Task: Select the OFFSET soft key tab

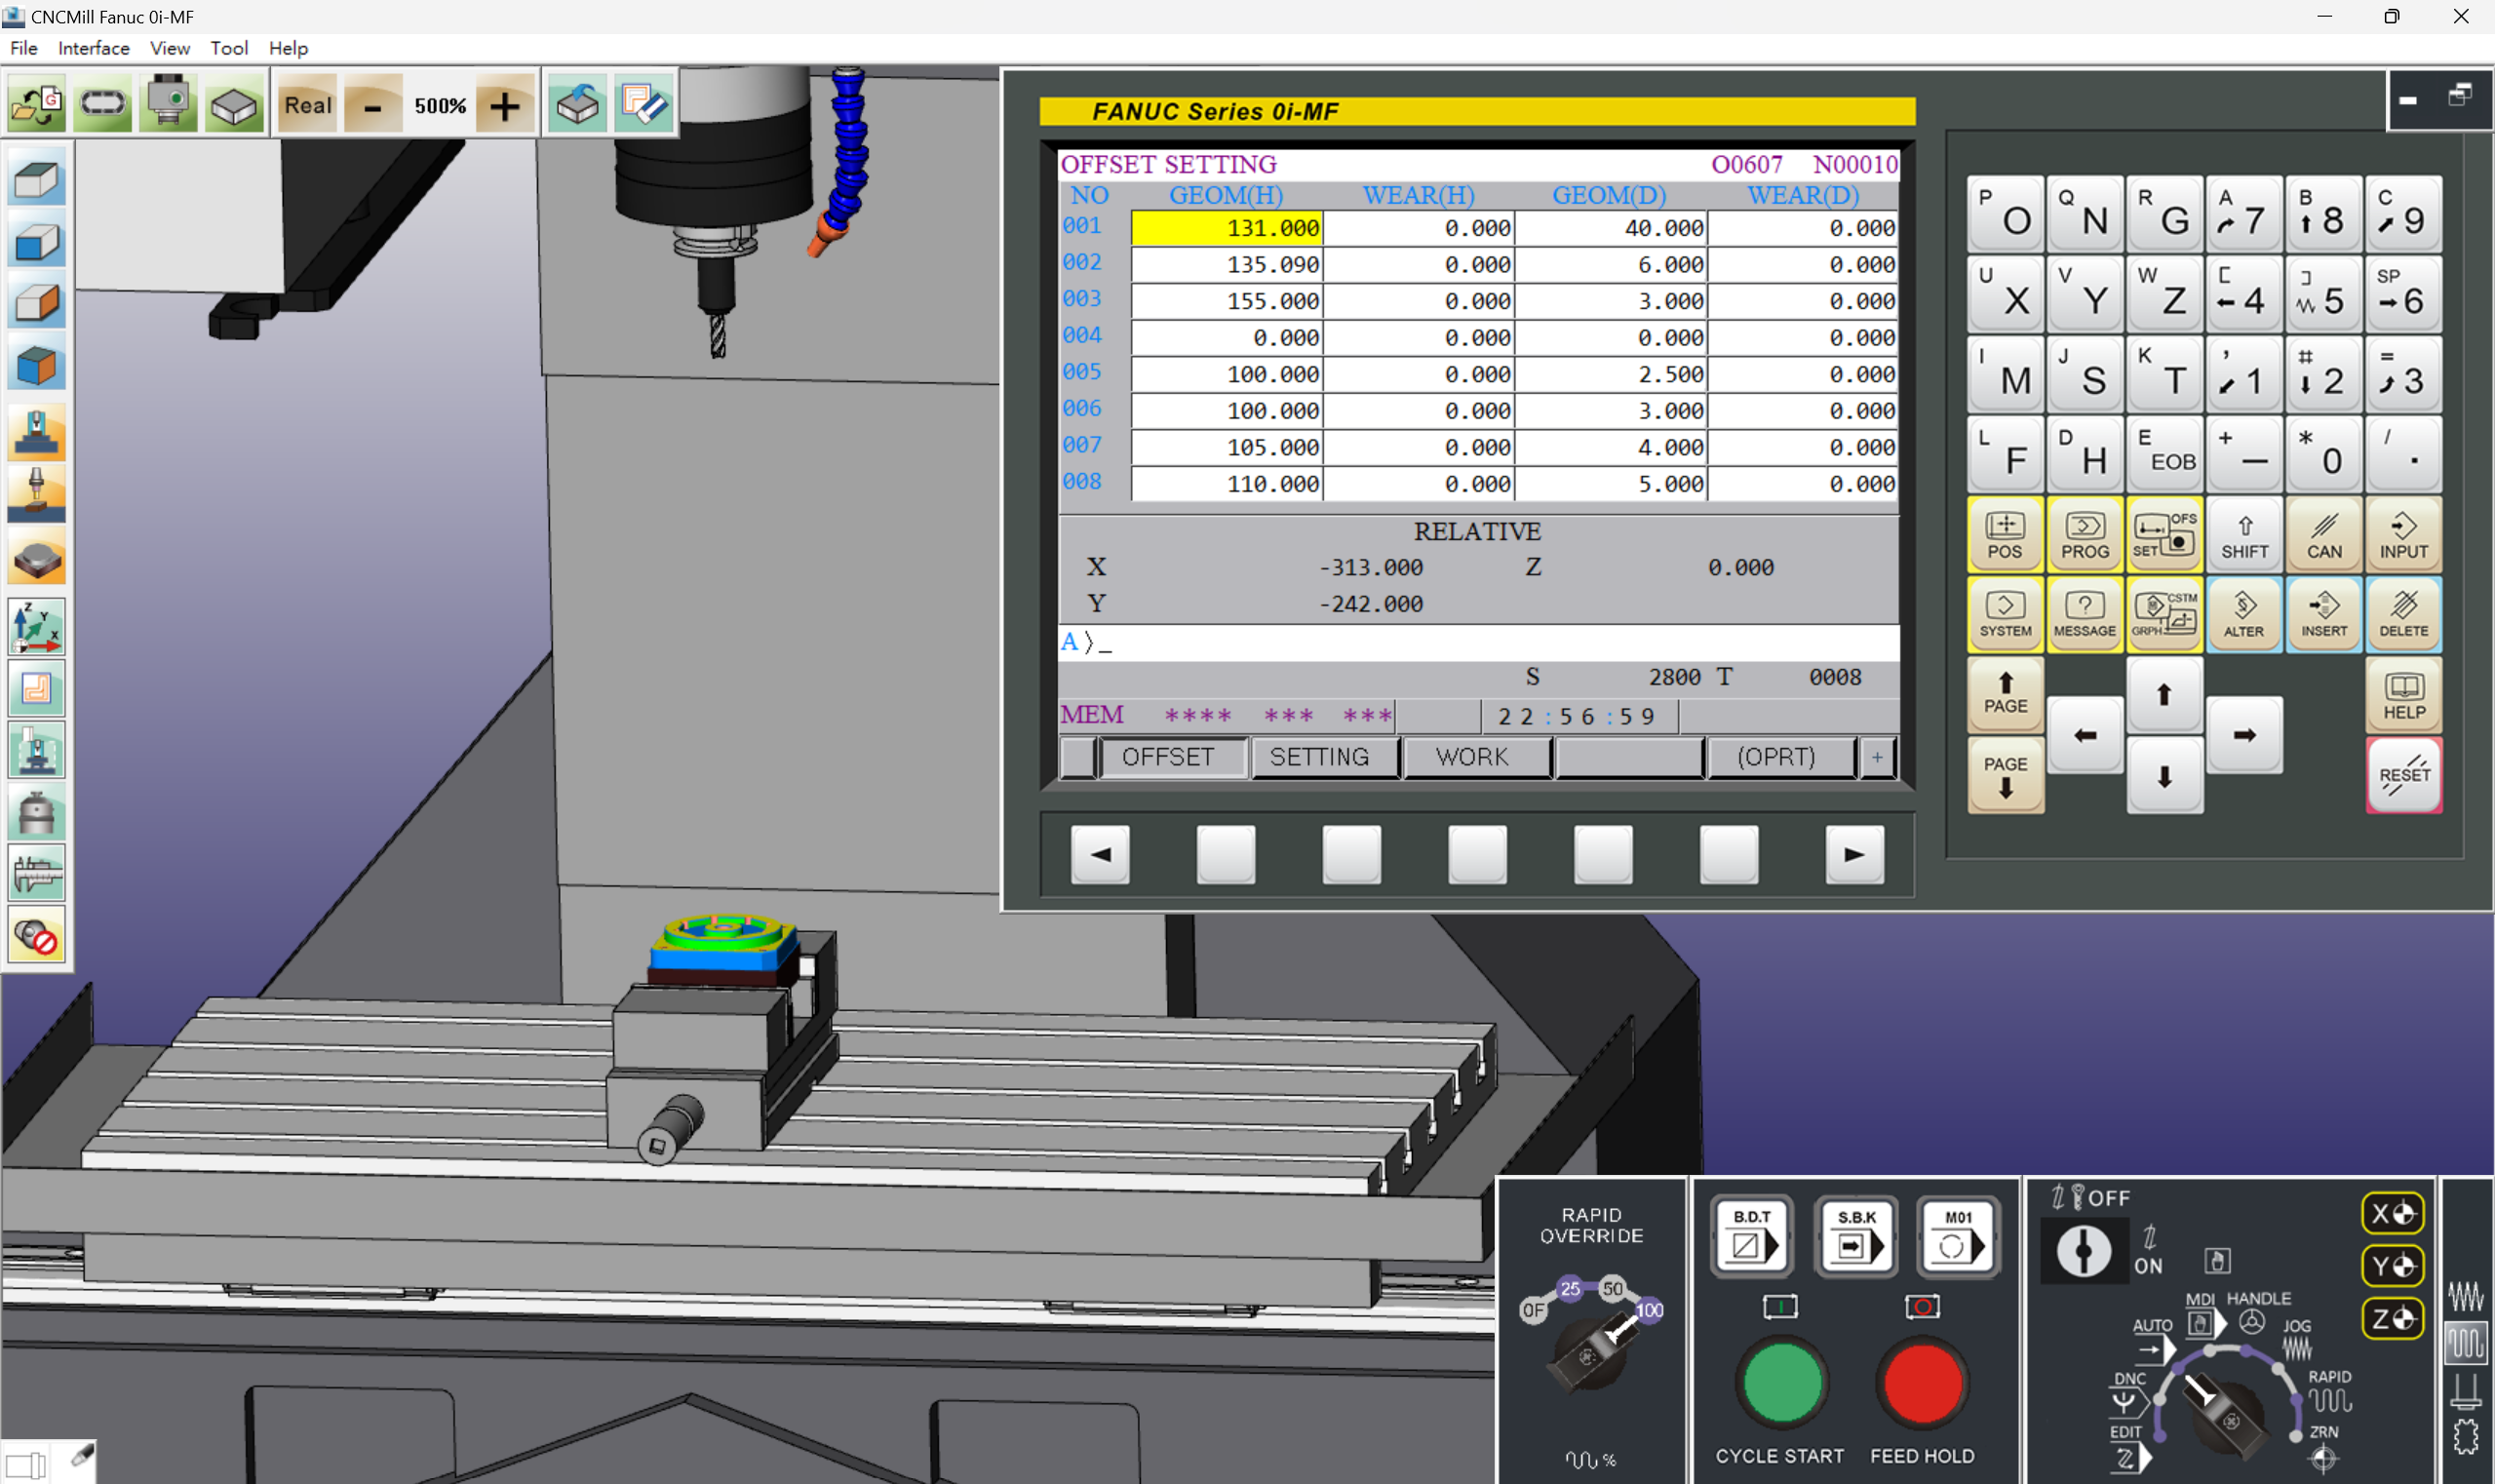Action: click(x=1172, y=757)
